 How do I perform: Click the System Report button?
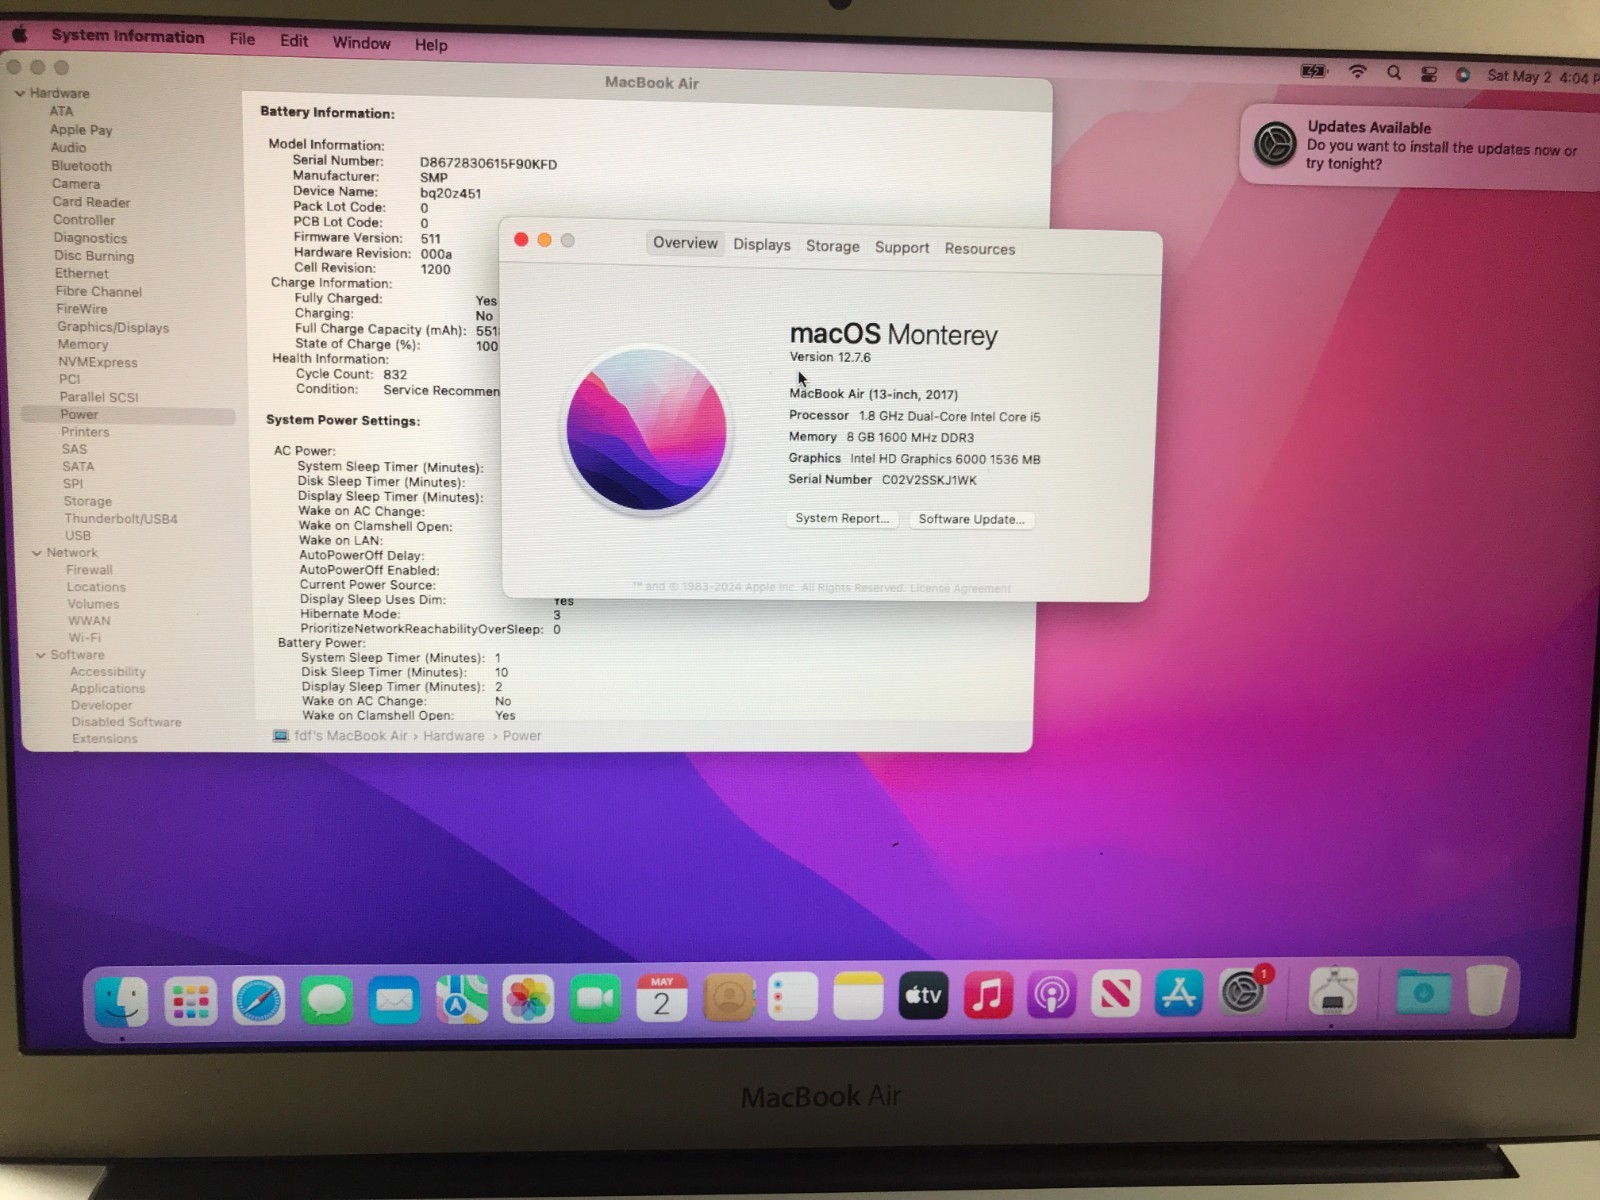tap(842, 518)
